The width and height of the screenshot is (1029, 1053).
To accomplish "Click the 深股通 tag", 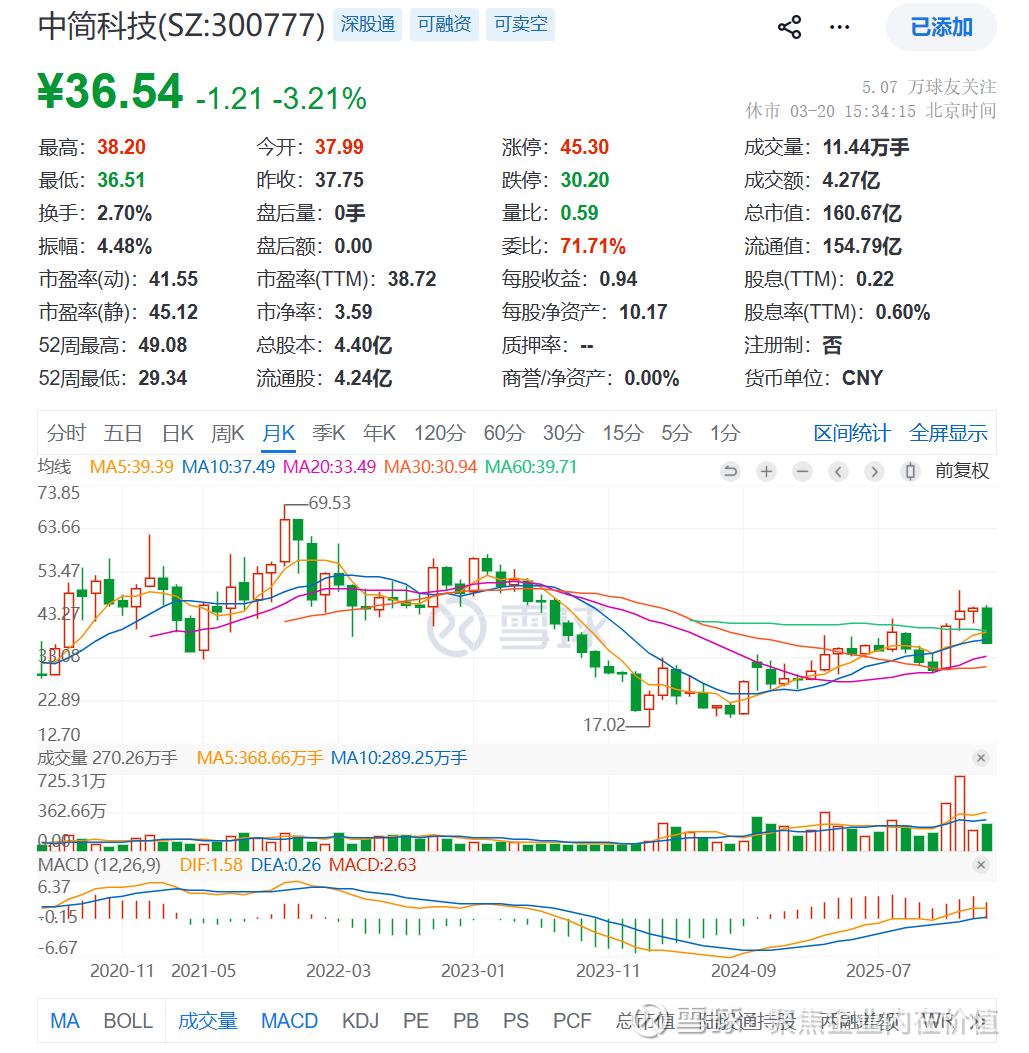I will (367, 25).
